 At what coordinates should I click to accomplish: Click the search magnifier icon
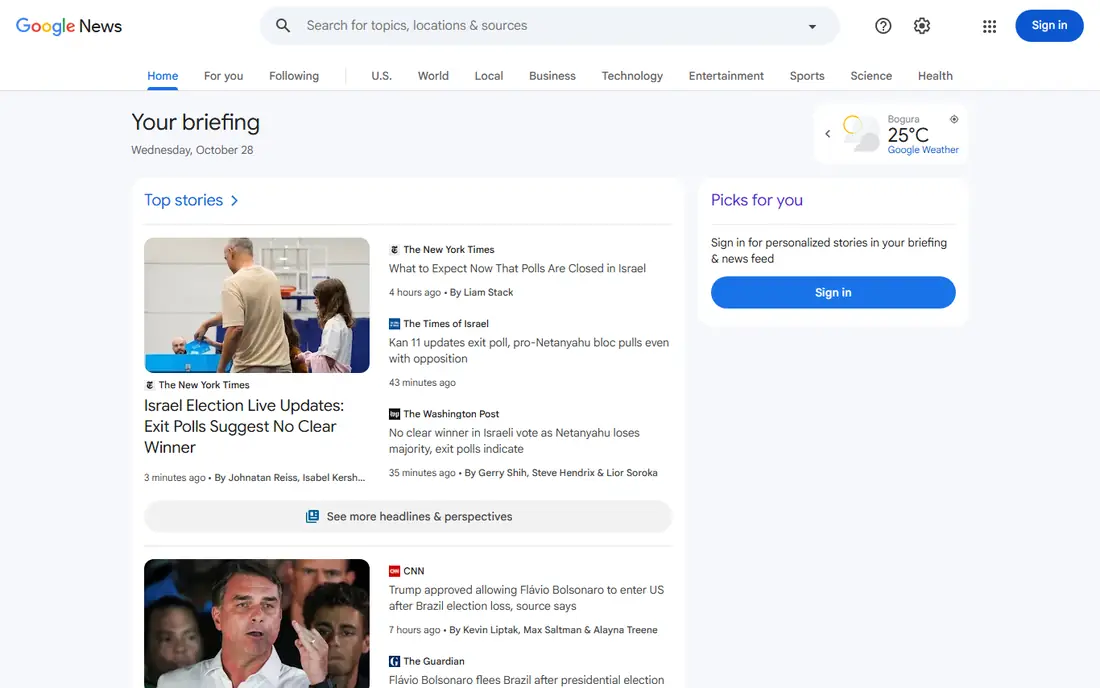[x=283, y=25]
